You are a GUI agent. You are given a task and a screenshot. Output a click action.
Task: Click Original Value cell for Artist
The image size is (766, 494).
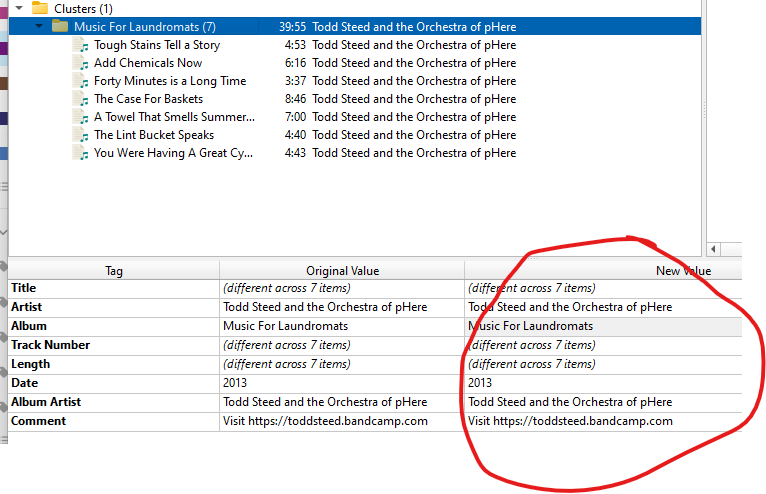(x=342, y=307)
